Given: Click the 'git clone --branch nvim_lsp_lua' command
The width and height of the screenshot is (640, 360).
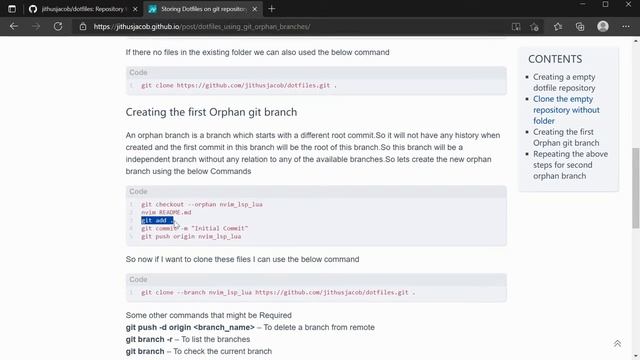Looking at the screenshot, I should (278, 292).
